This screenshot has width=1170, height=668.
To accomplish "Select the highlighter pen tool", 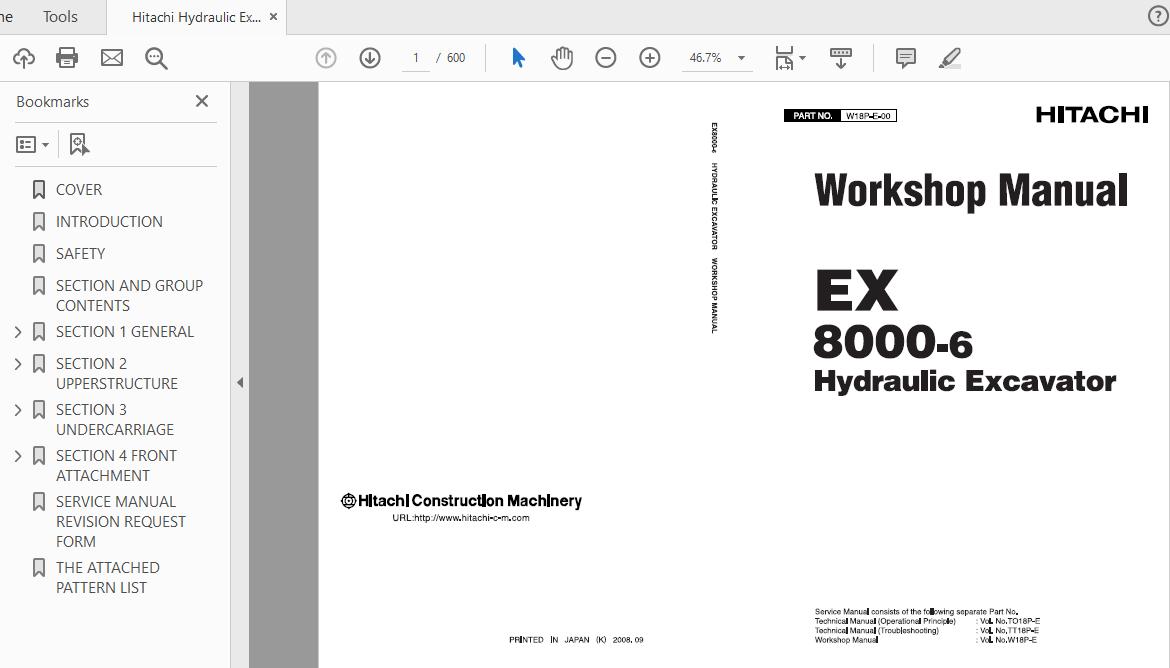I will (x=949, y=57).
